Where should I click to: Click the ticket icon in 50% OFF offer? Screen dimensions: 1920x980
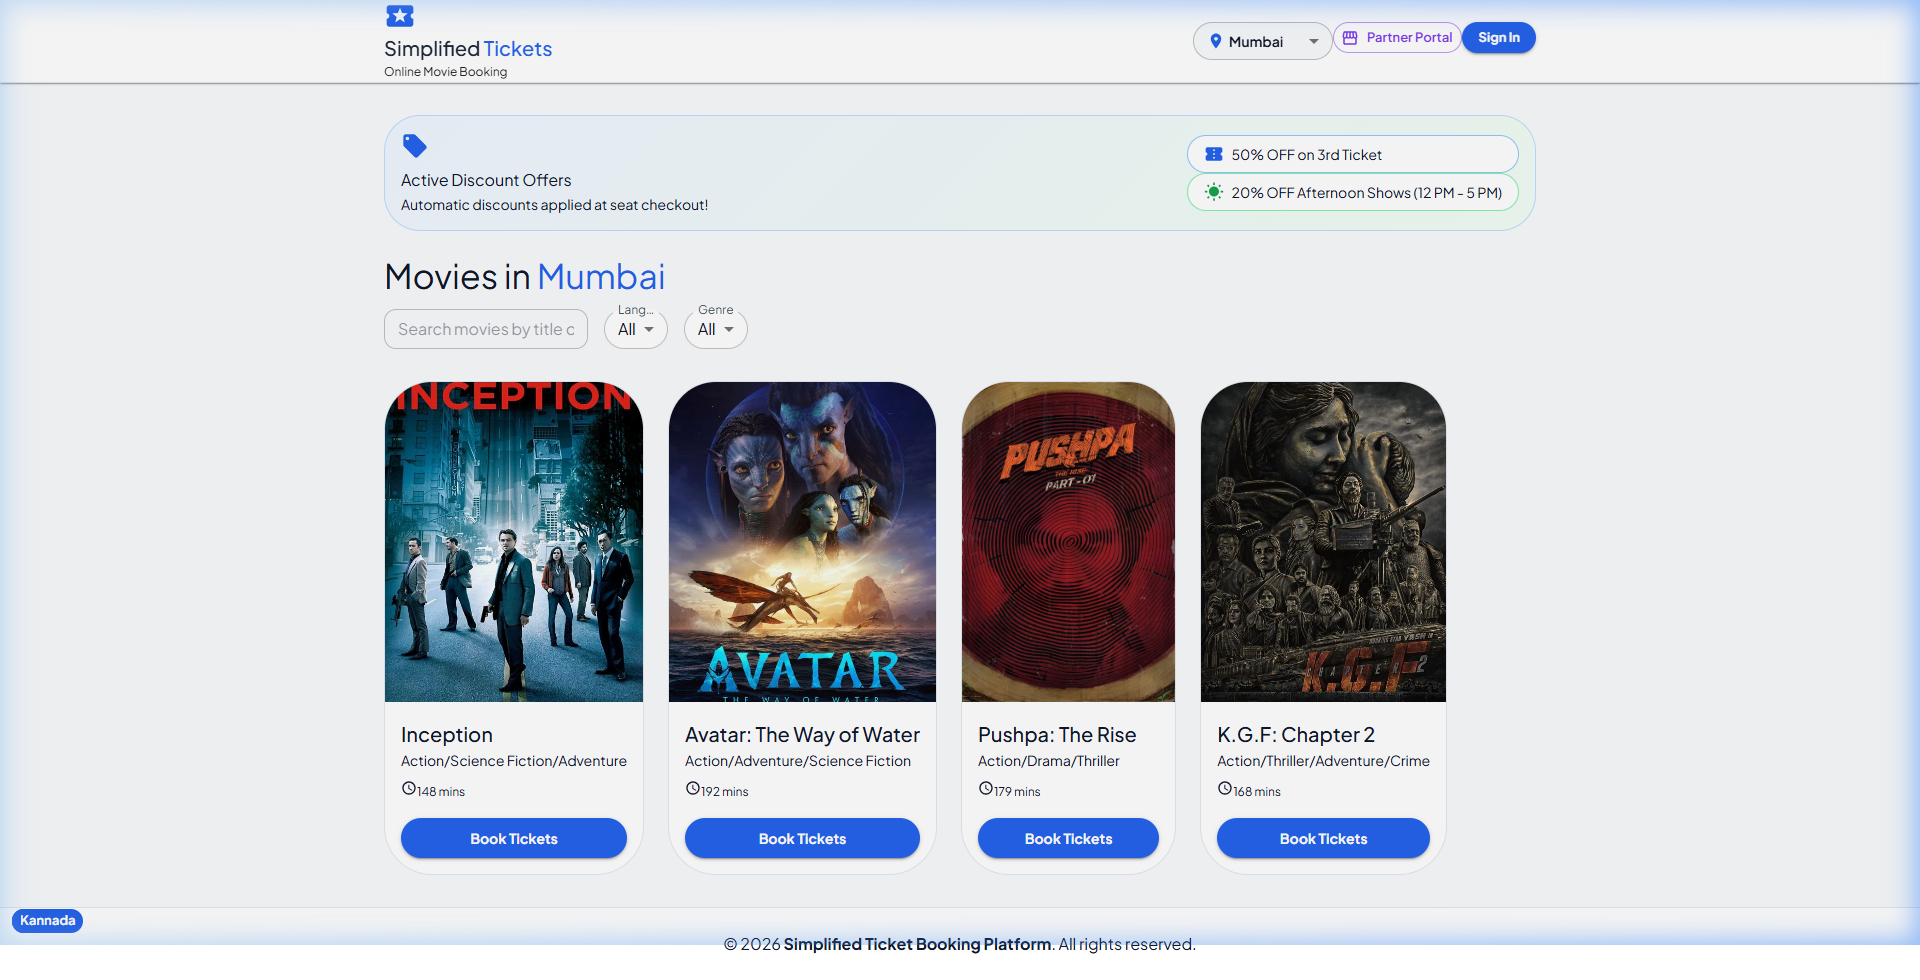[1214, 154]
